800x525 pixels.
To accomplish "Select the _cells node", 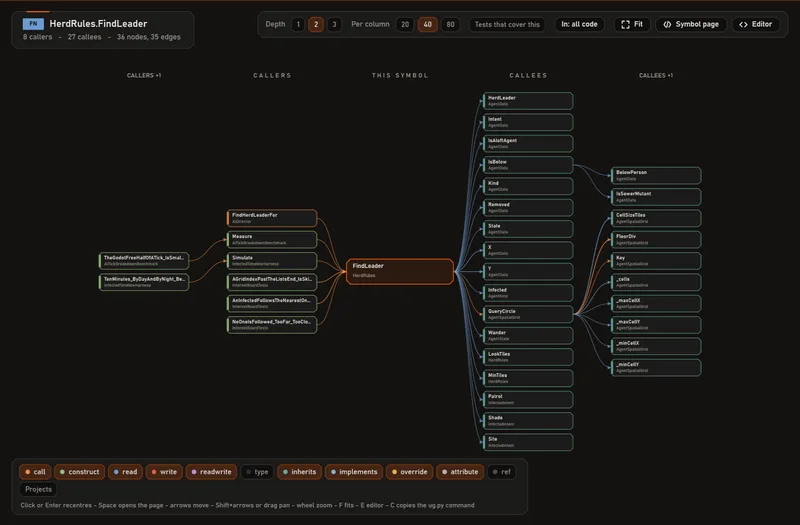I will pyautogui.click(x=656, y=282).
